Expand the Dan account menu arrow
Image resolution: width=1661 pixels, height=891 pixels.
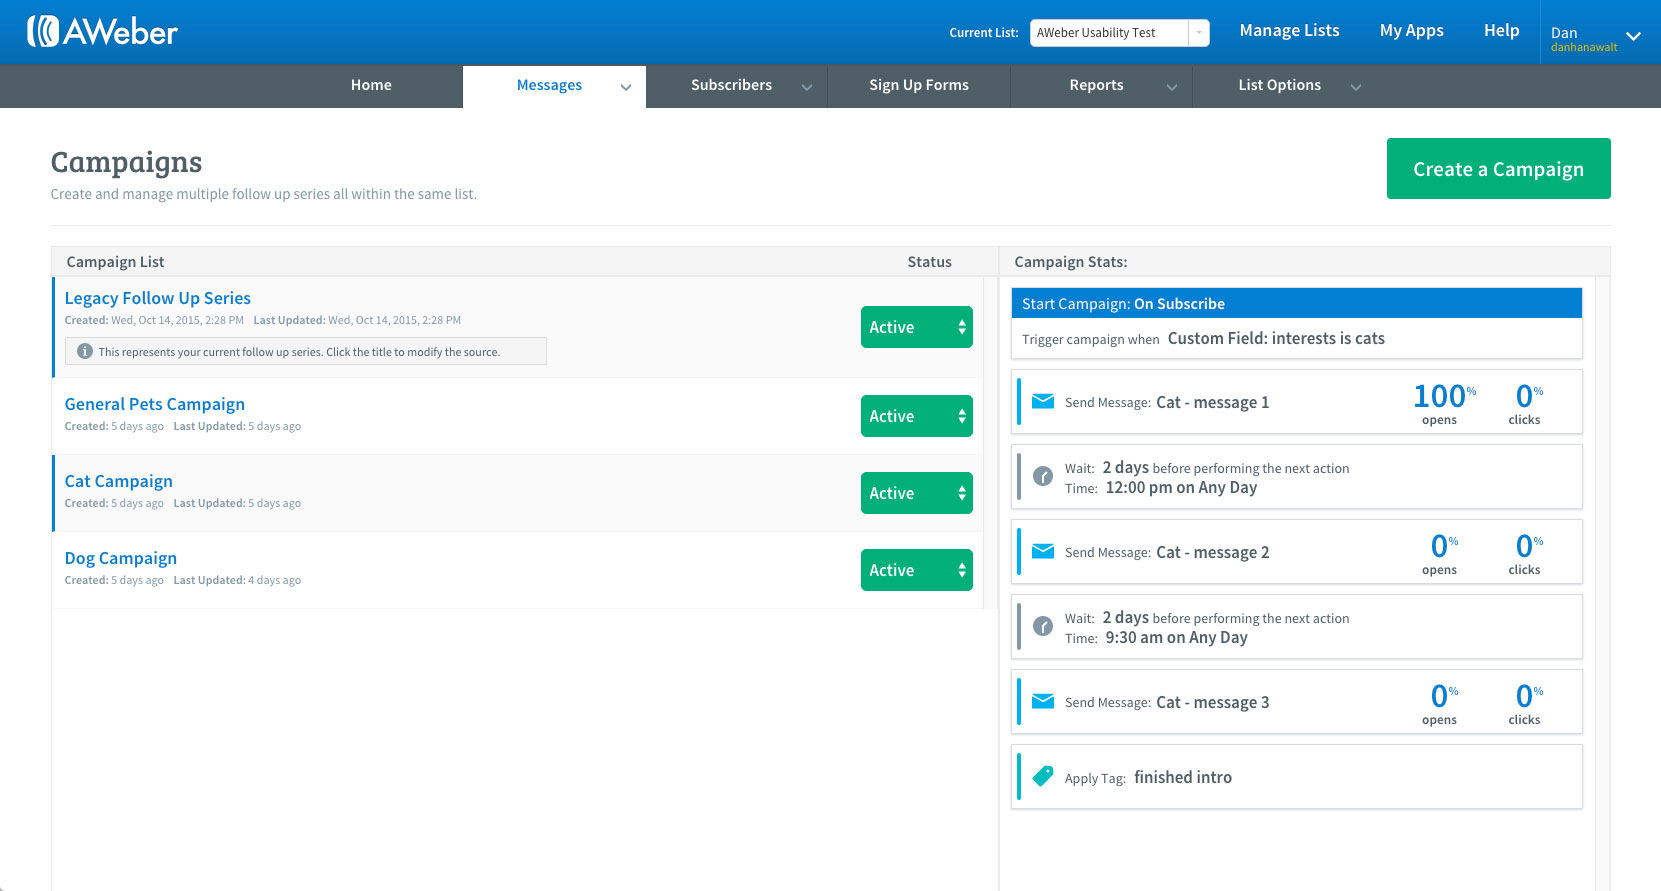coord(1633,36)
